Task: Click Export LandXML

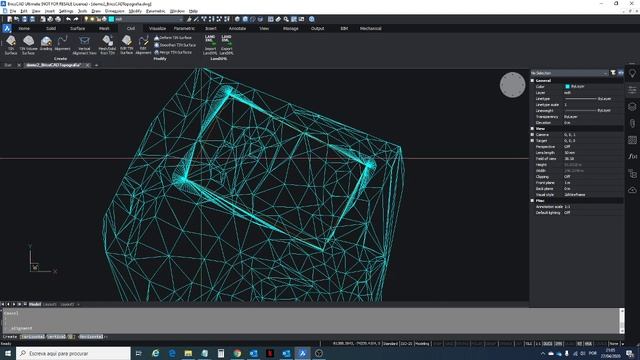Action: point(227,44)
